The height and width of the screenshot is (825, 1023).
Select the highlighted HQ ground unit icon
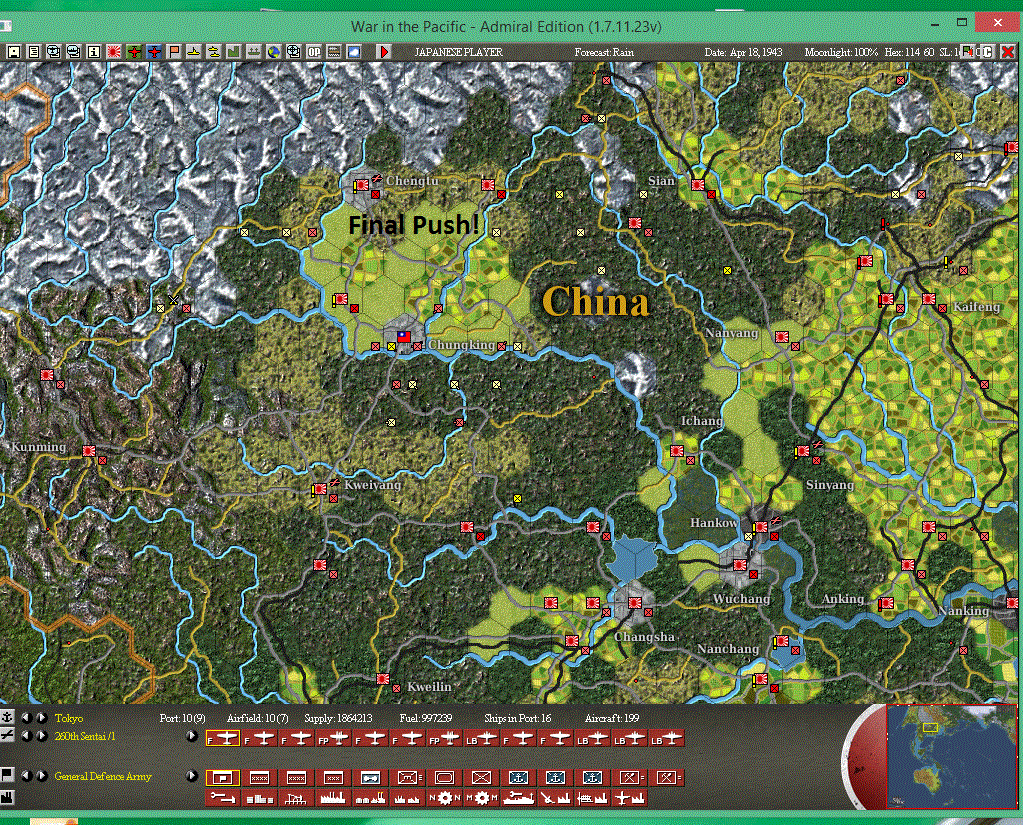(222, 777)
